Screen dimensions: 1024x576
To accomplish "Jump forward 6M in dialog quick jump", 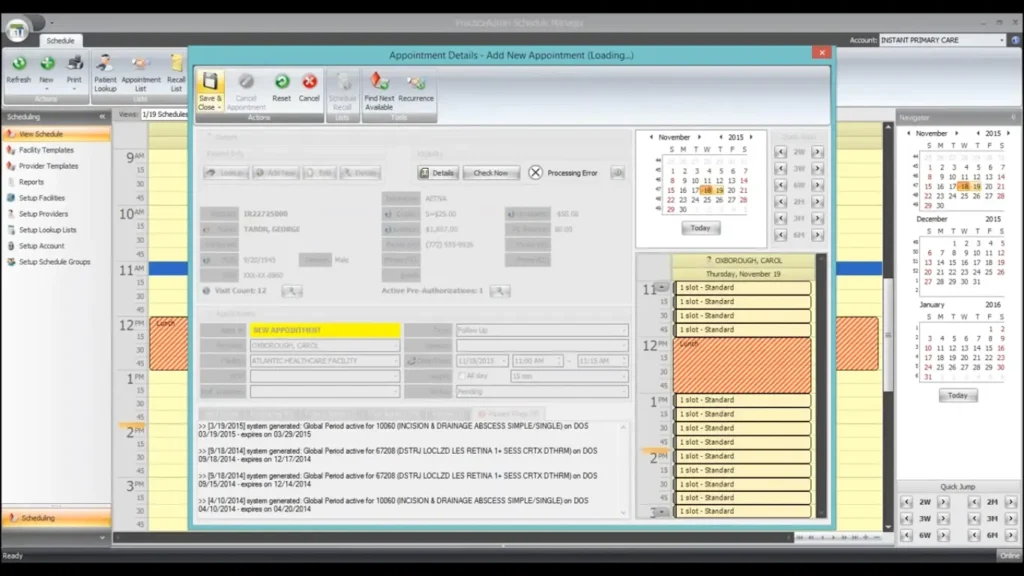I will [817, 235].
